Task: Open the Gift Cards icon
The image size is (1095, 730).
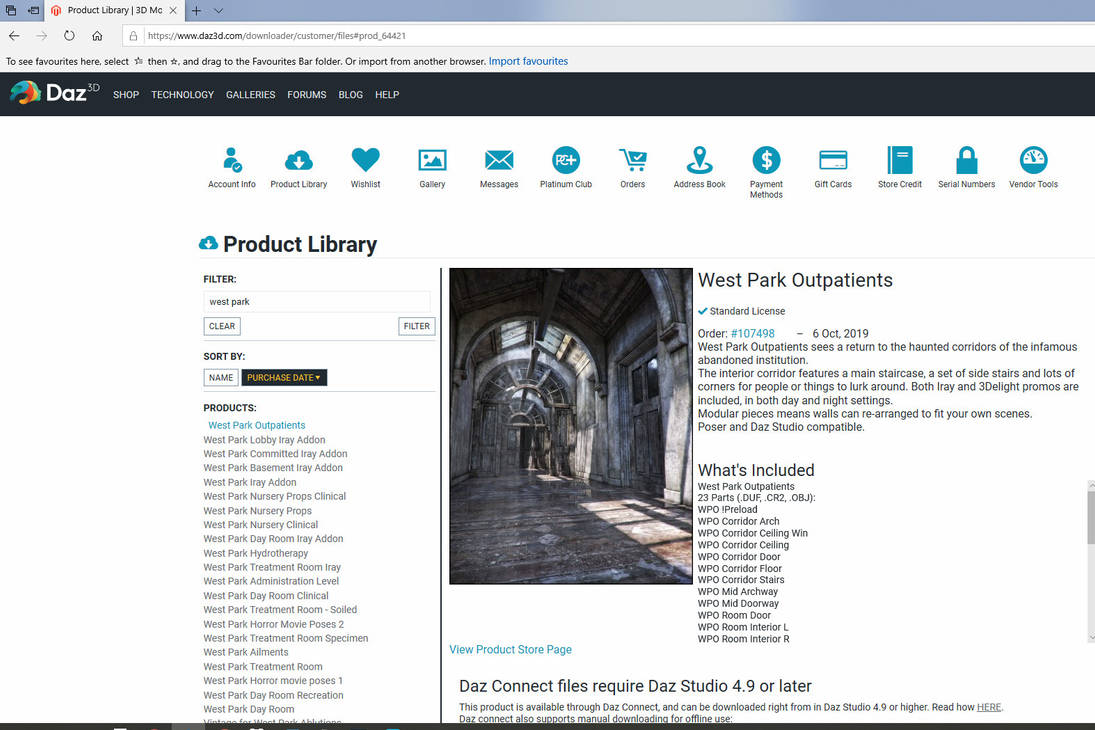Action: click(833, 160)
